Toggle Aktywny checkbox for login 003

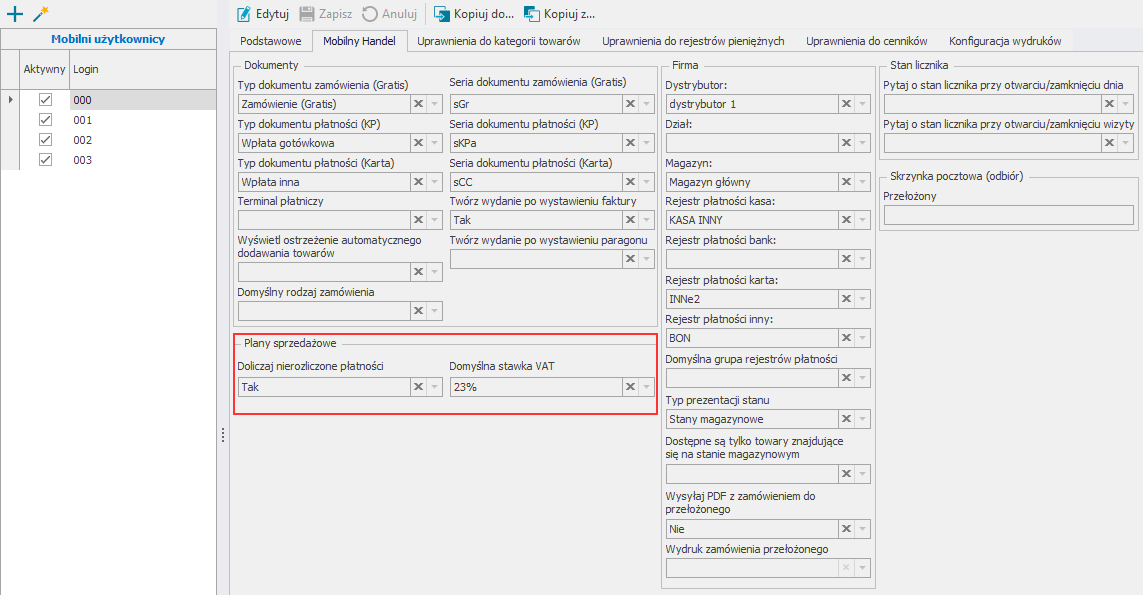click(x=45, y=160)
